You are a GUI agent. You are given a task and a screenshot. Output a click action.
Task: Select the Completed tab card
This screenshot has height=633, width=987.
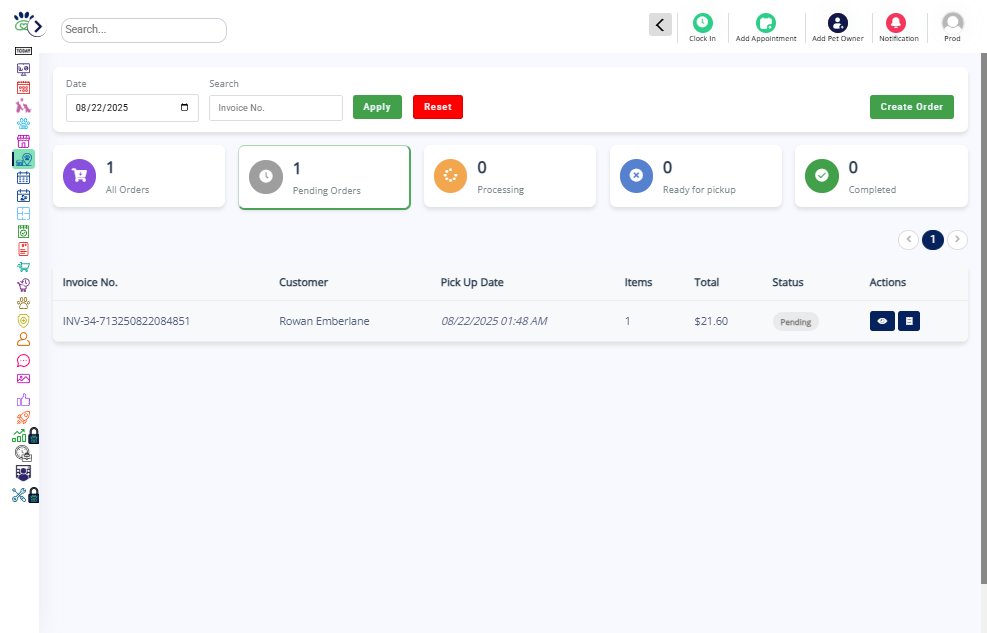[881, 176]
